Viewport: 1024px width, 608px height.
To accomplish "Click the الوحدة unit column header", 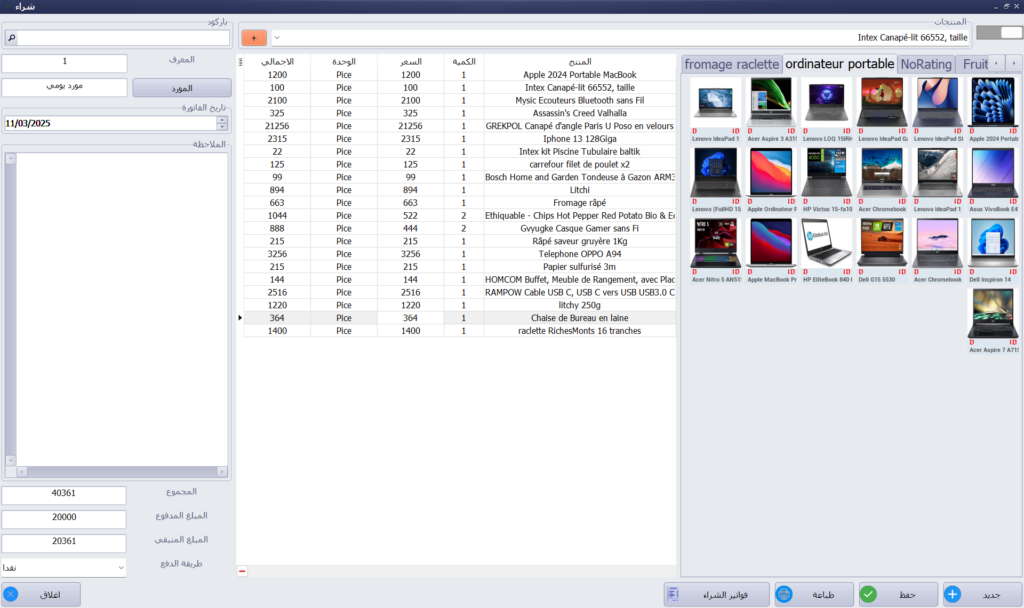I will pos(344,61).
